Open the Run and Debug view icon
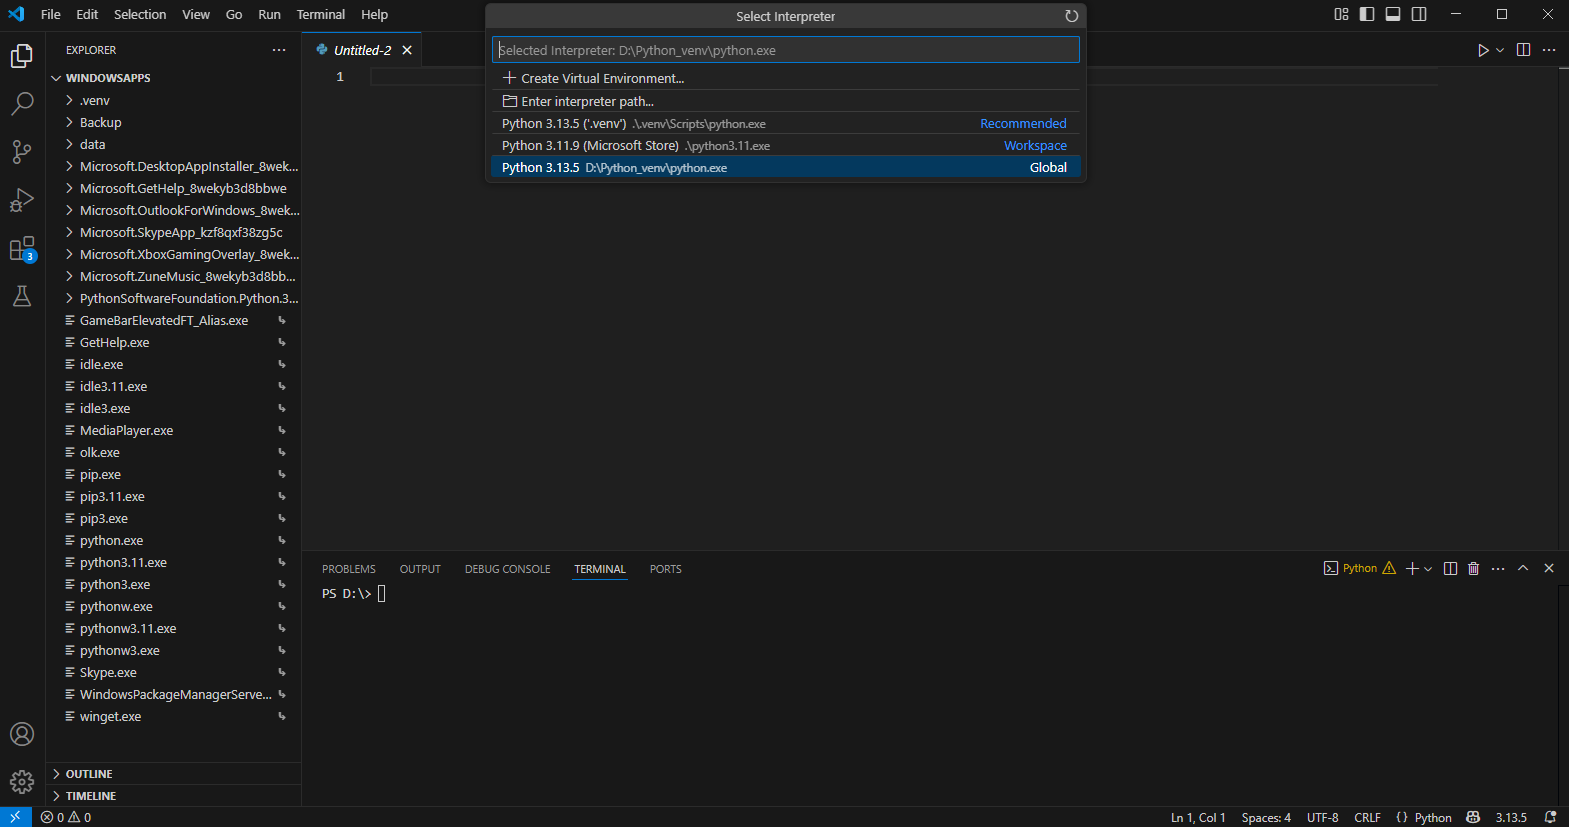Screen dimensions: 1569x827 coord(22,200)
